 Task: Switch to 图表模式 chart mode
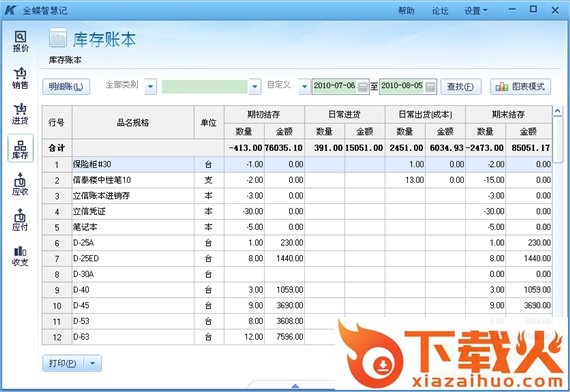[x=520, y=87]
